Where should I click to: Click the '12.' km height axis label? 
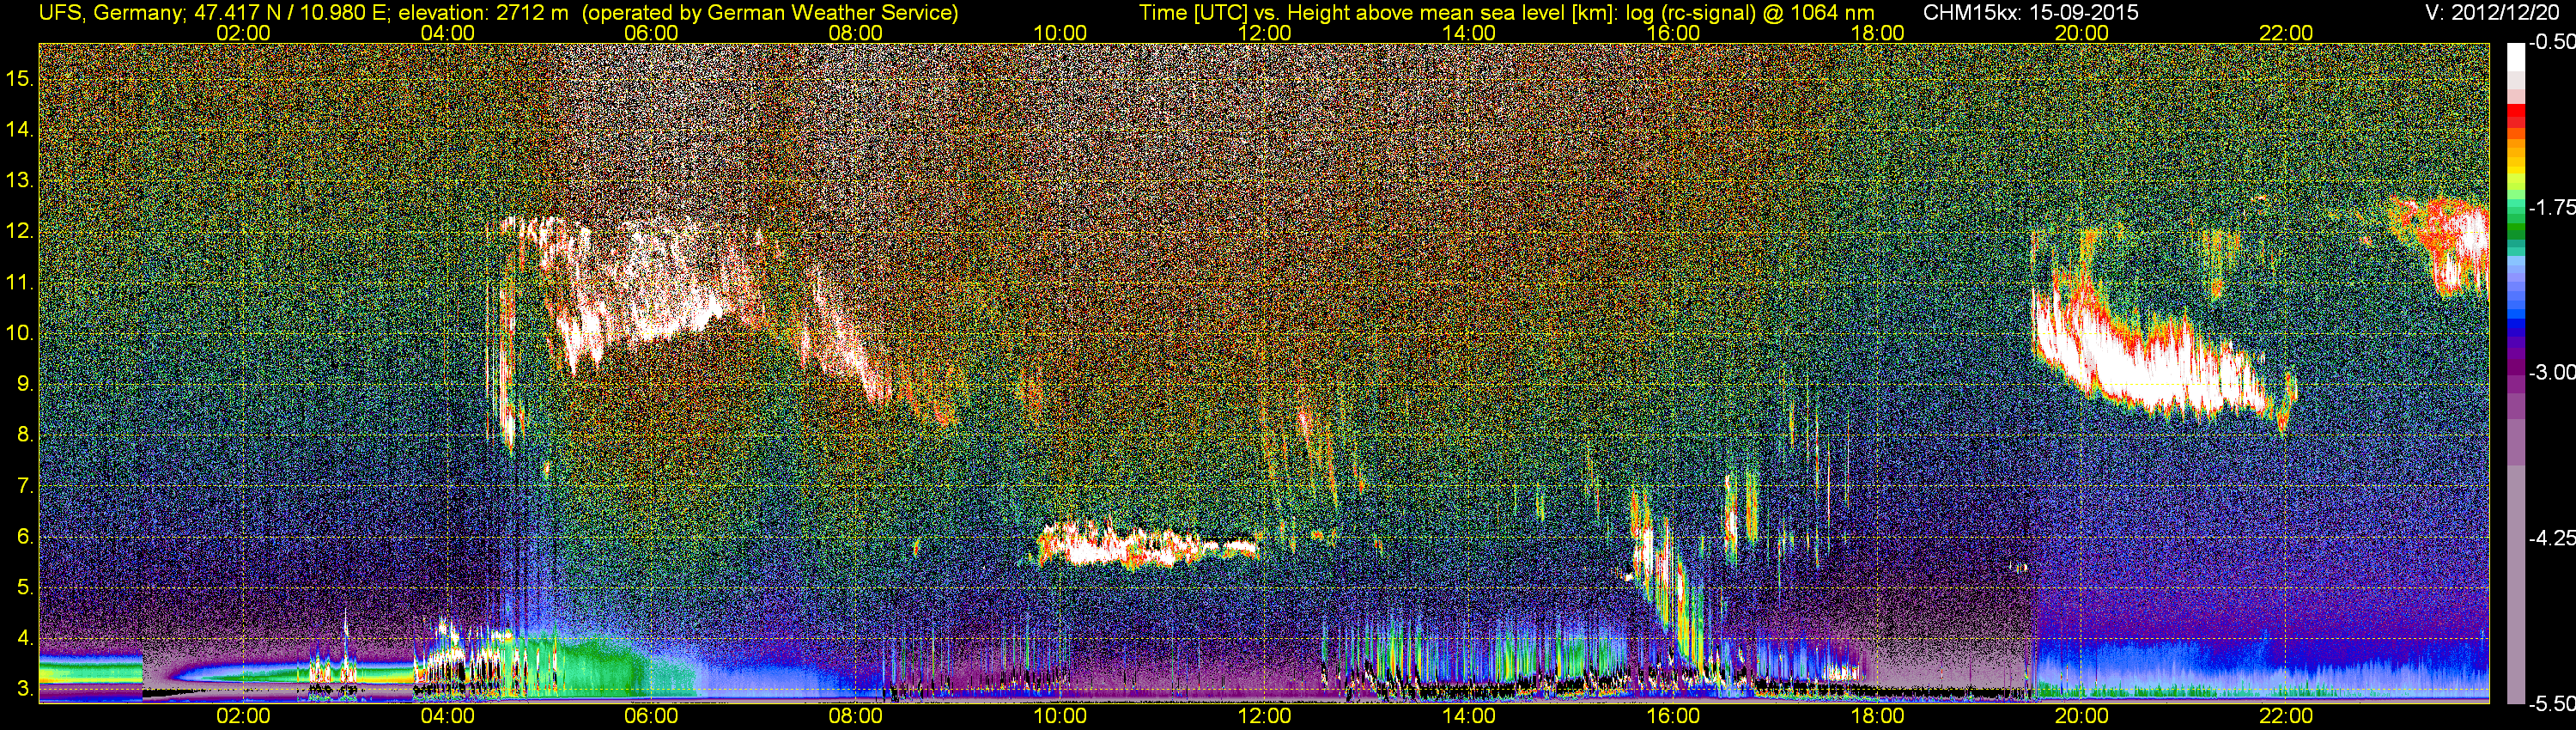point(20,232)
